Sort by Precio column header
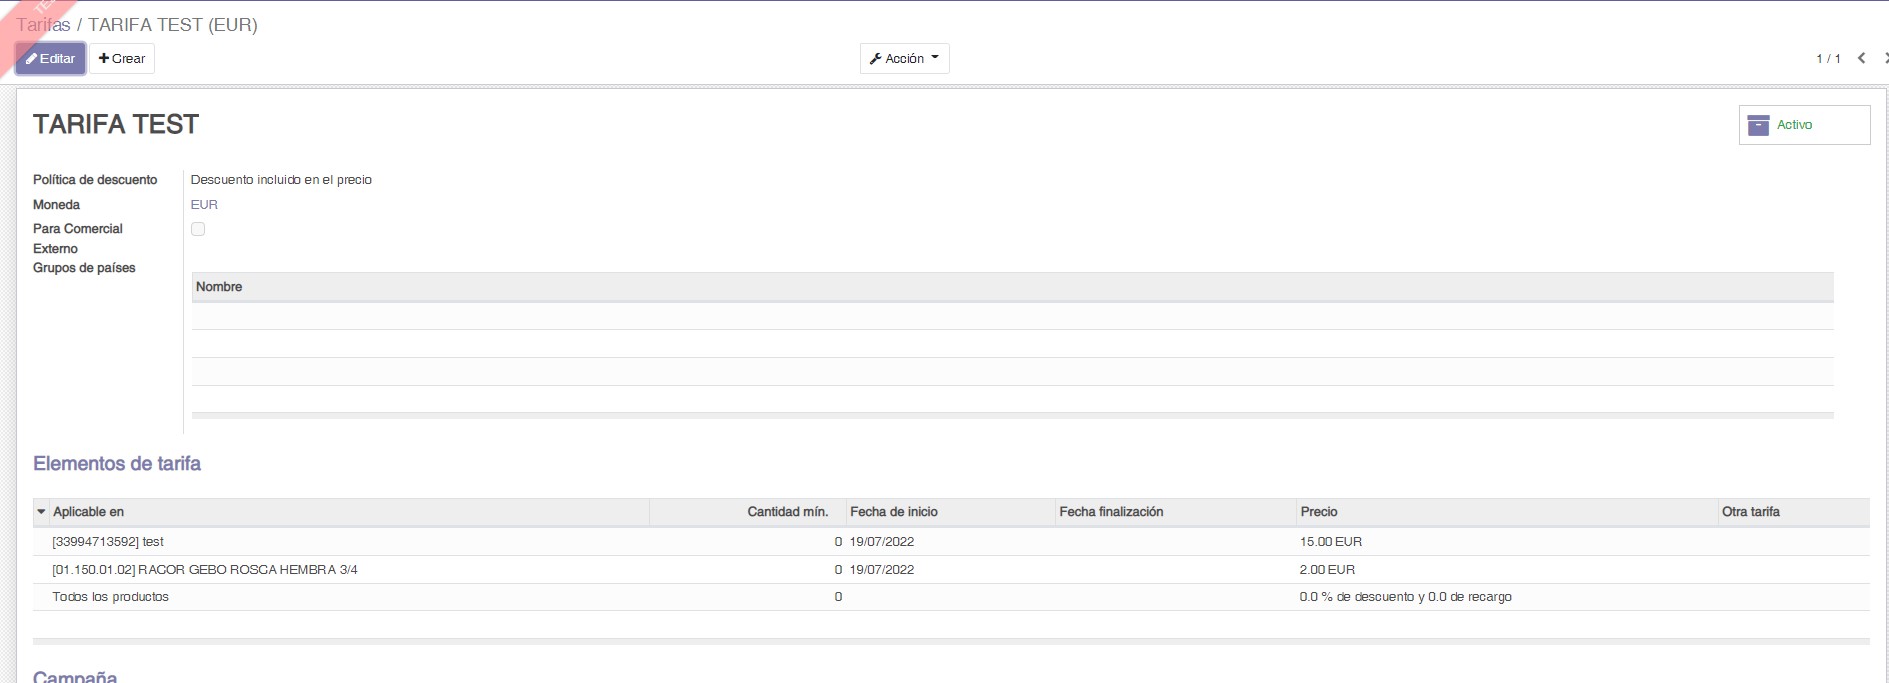The image size is (1889, 683). (1318, 512)
